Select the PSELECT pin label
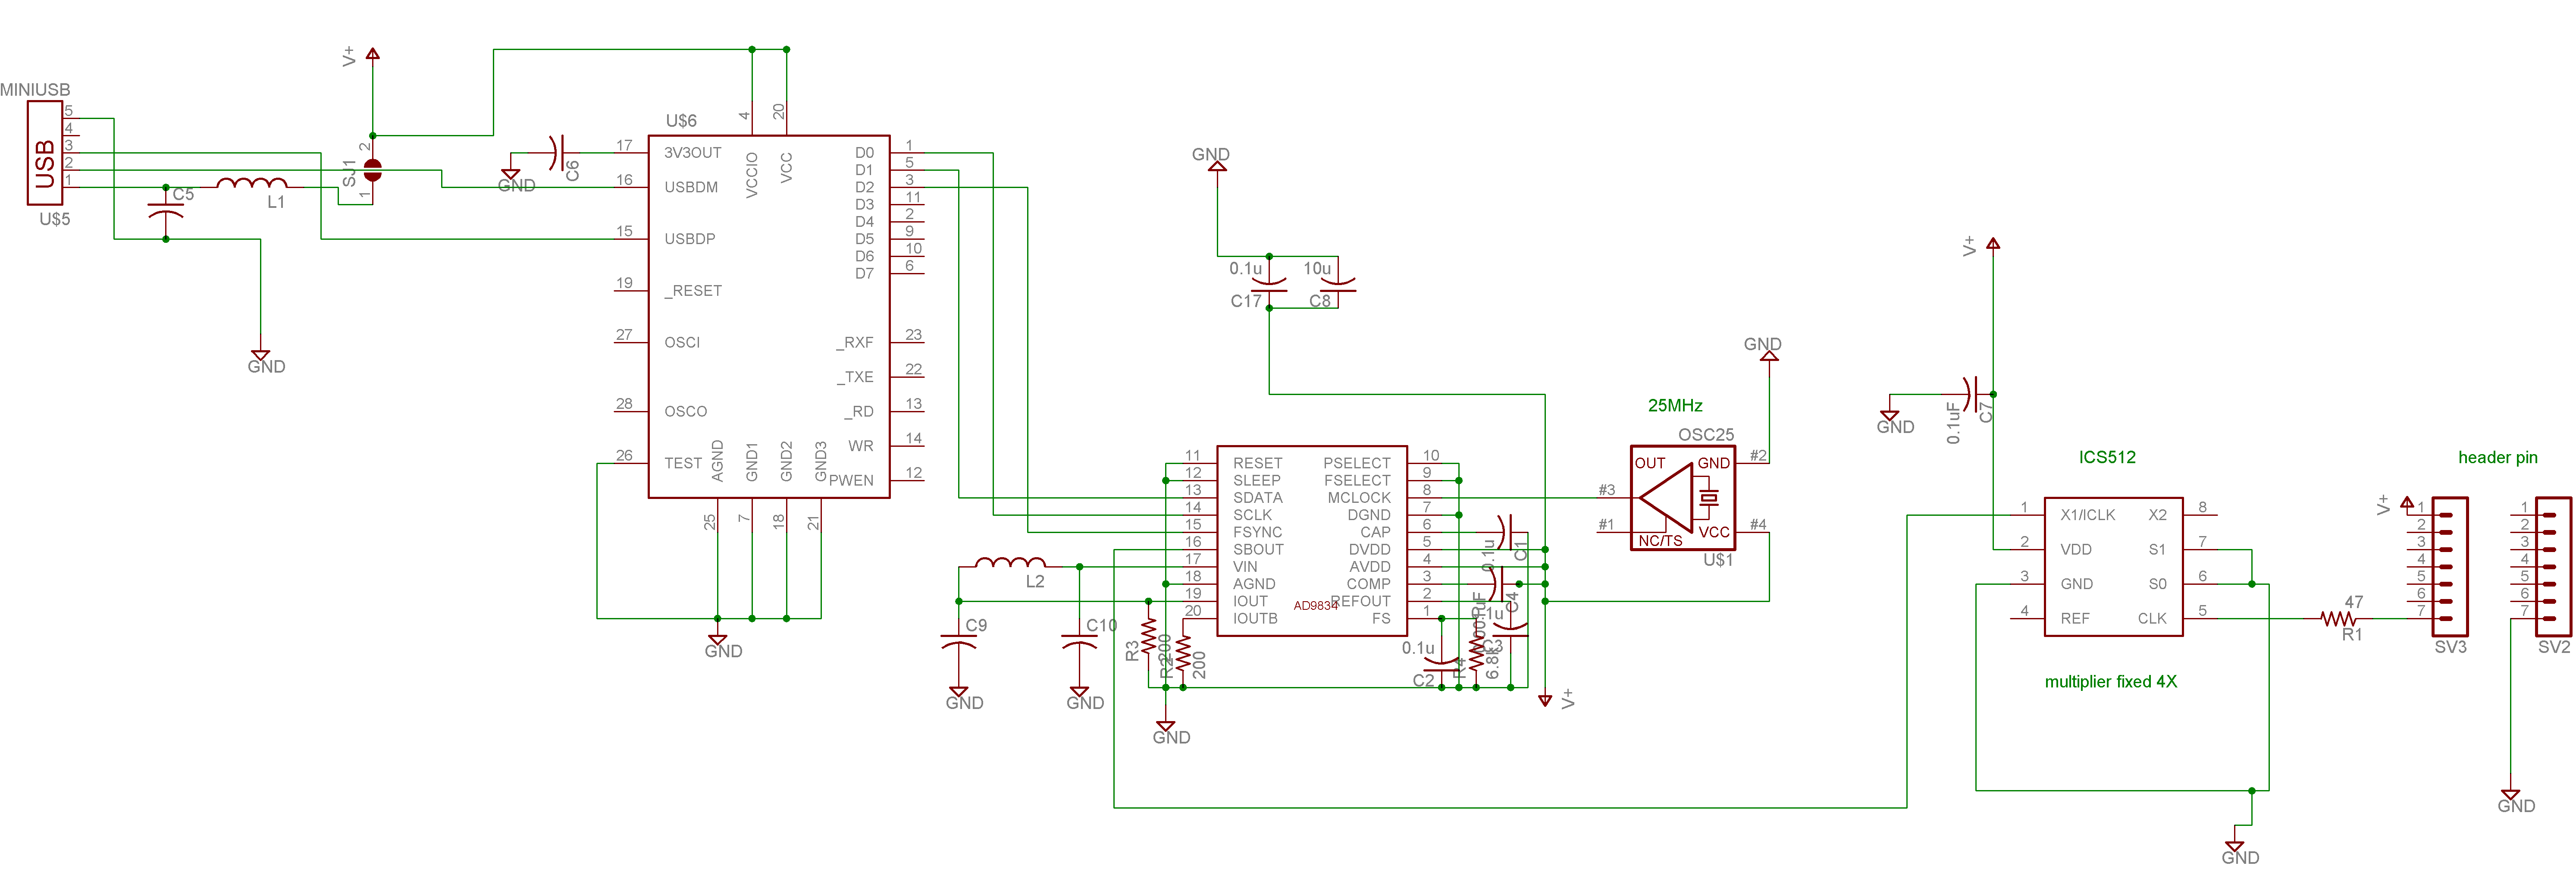 click(1357, 464)
